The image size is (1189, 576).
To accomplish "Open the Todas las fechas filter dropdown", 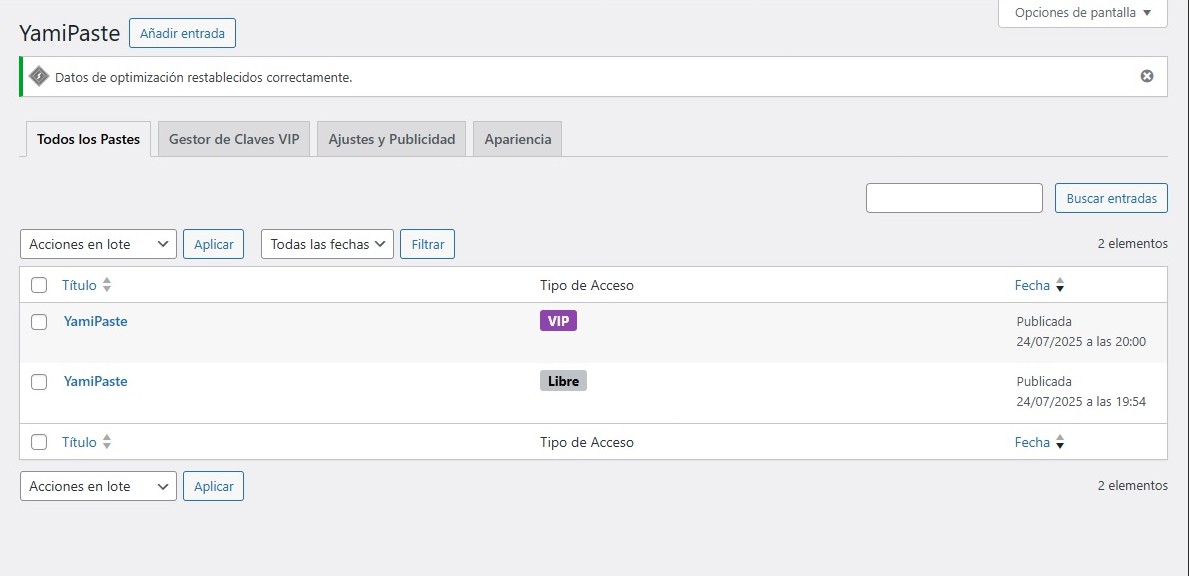I will [327, 244].
